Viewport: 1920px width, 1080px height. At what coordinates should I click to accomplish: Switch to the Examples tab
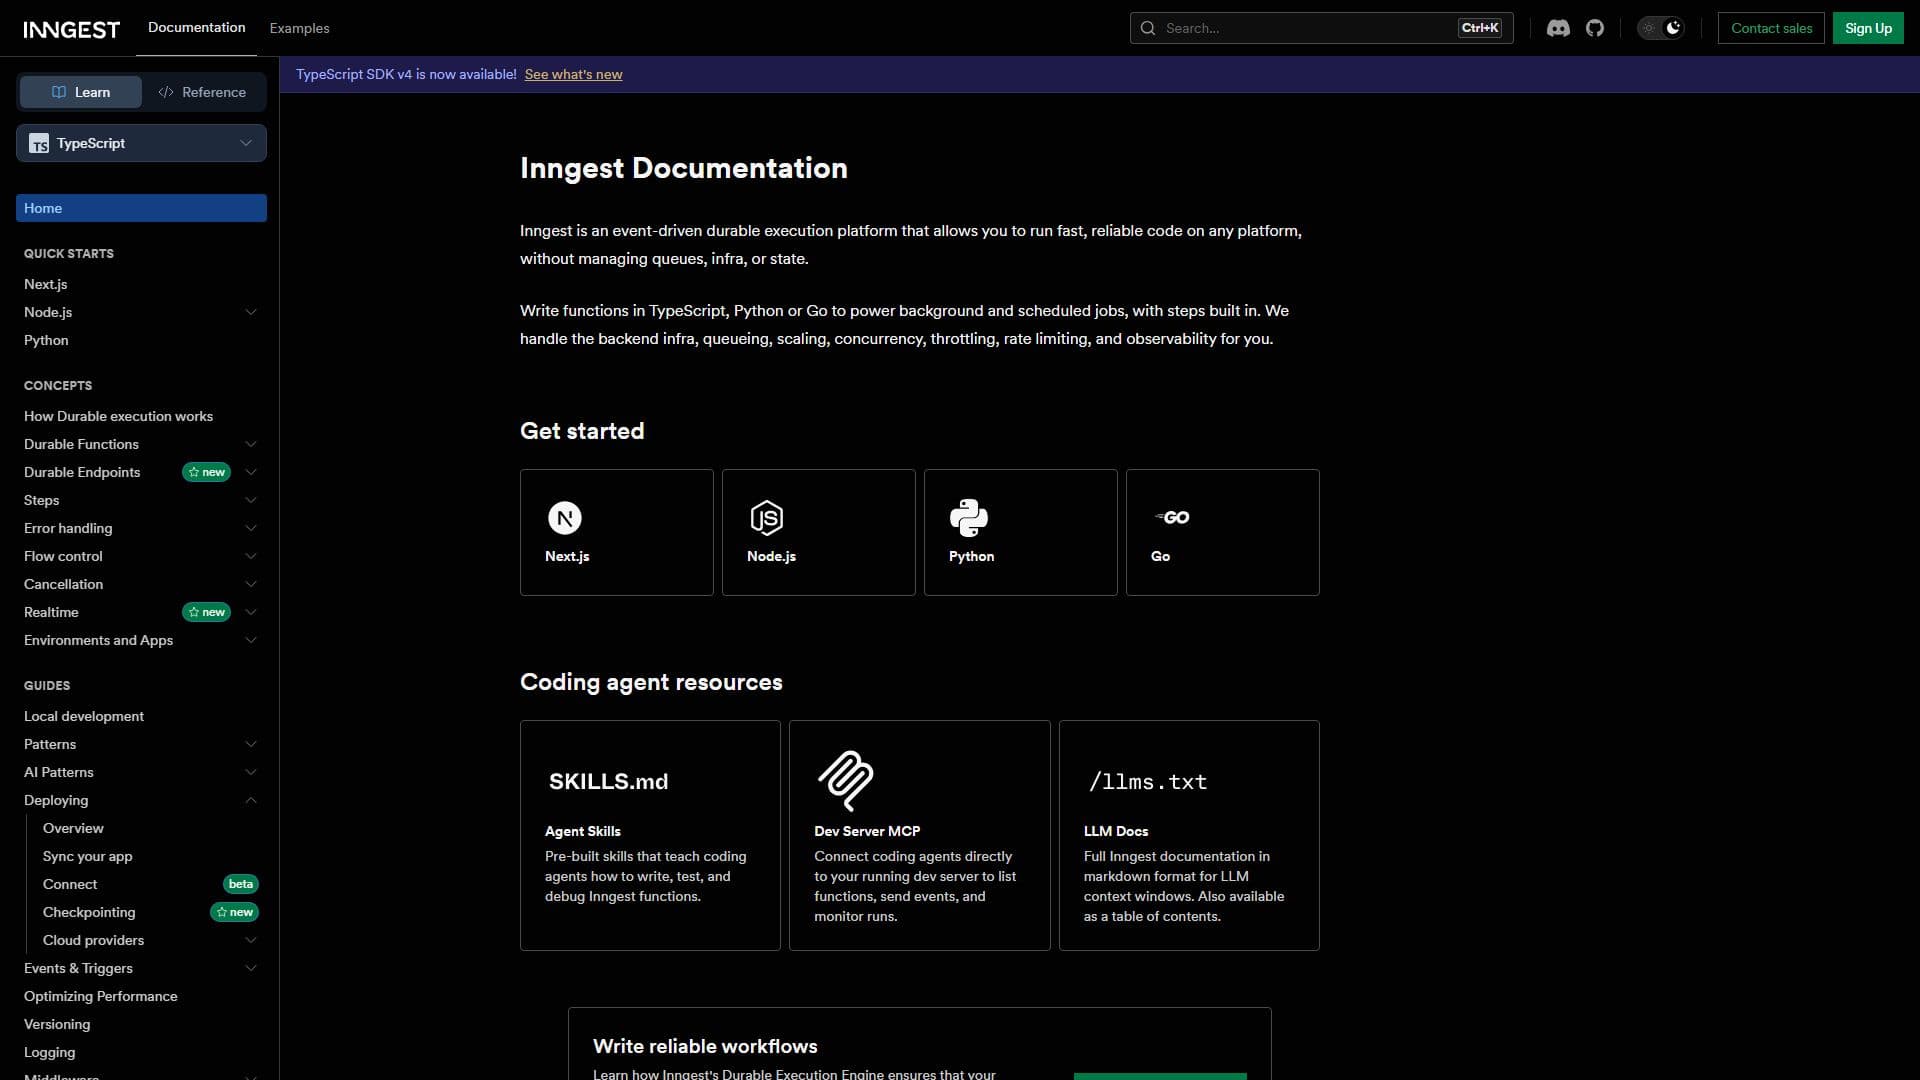pos(299,28)
